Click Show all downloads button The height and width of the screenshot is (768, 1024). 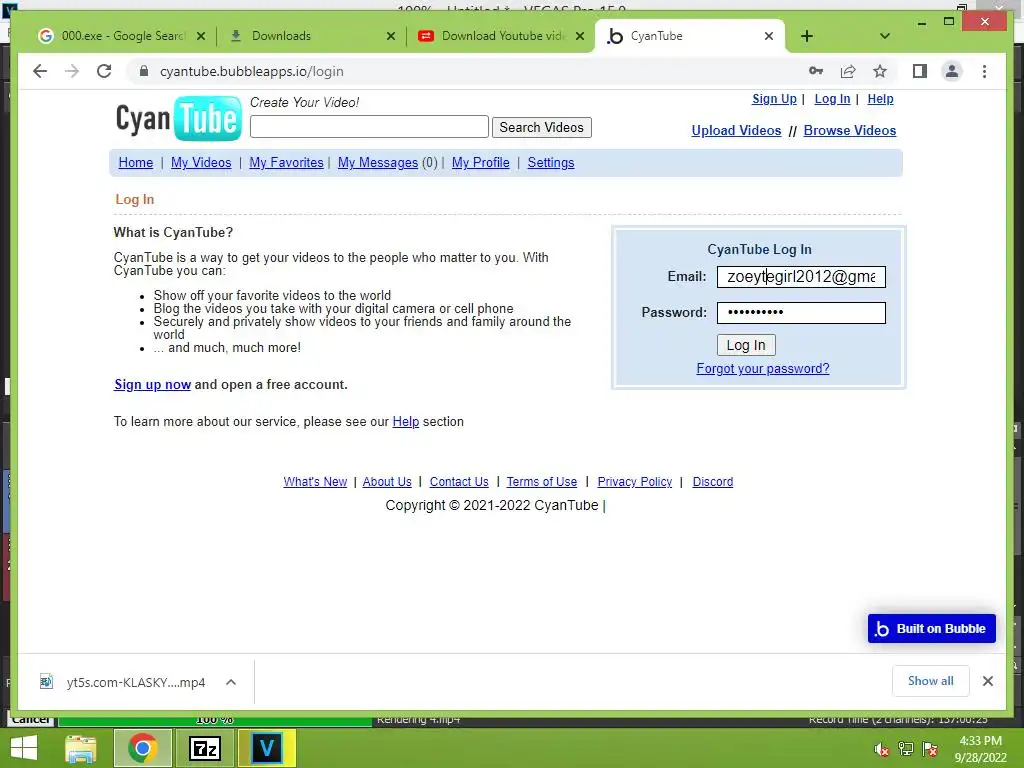[x=931, y=681]
